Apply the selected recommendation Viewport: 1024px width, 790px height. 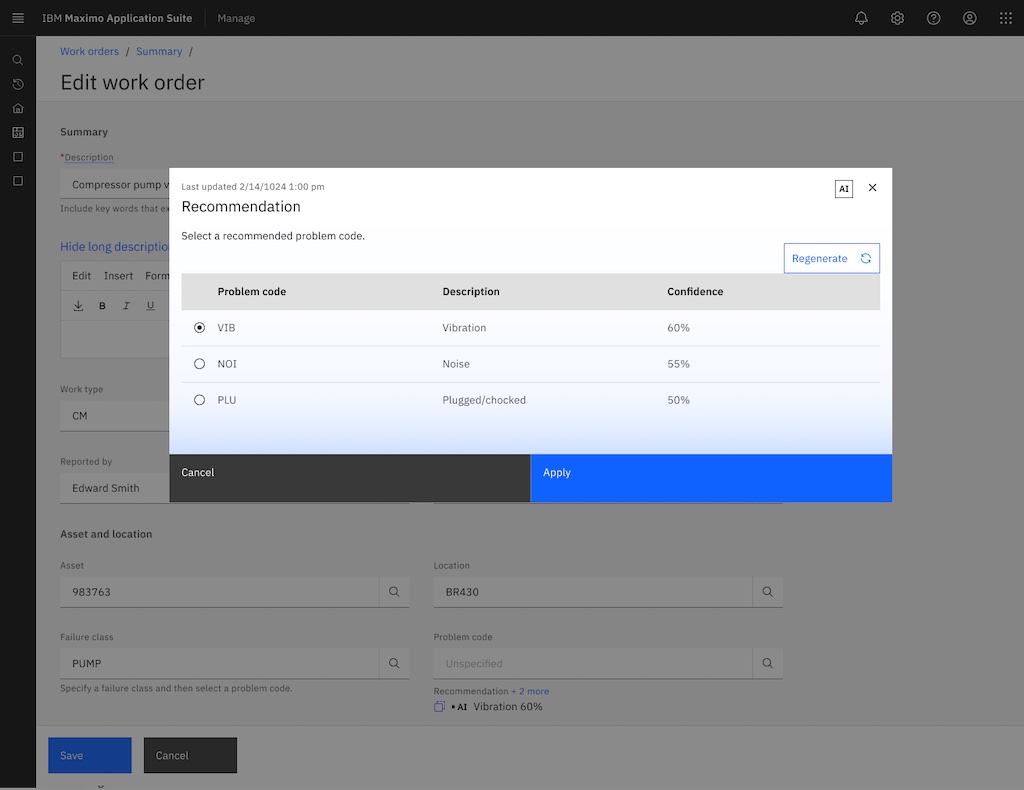[x=711, y=478]
